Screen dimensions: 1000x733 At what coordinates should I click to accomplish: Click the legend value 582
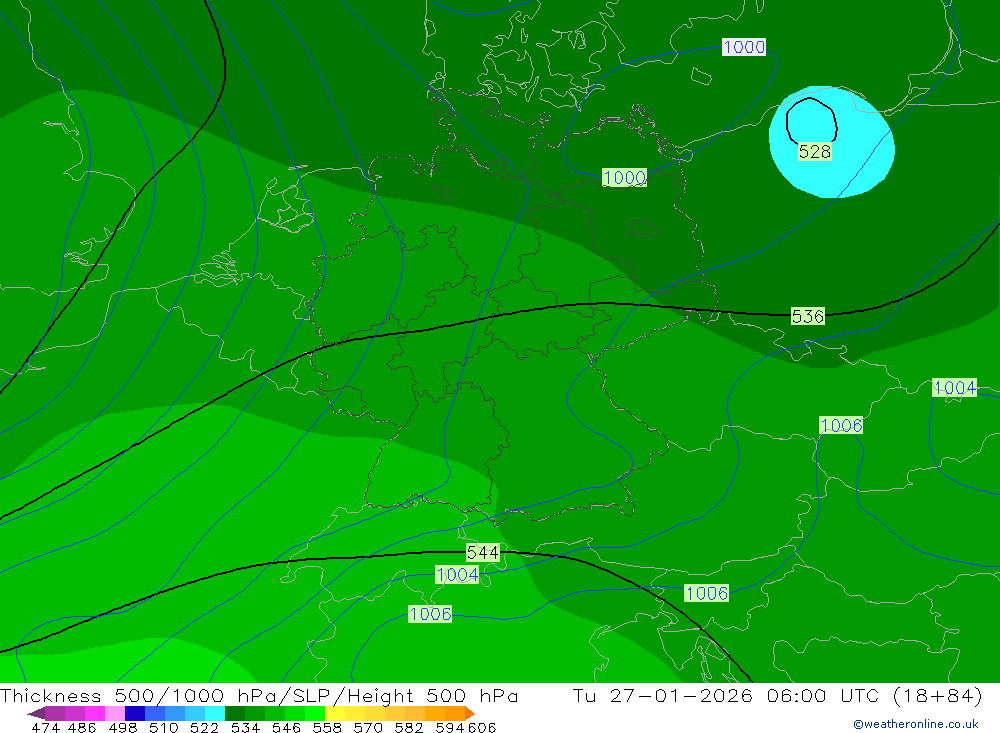408,727
